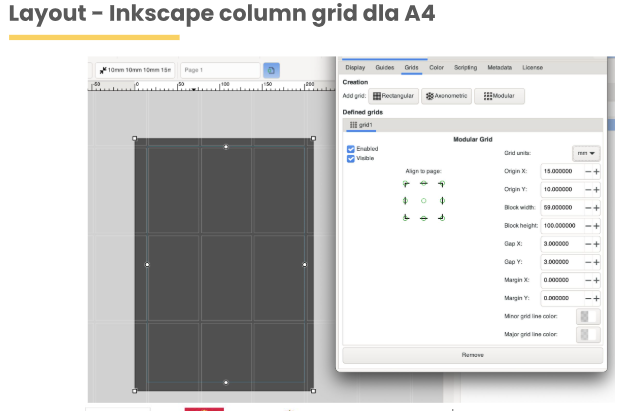The width and height of the screenshot is (632, 411).
Task: Decrease Origin Y with minus button
Action: pyautogui.click(x=588, y=190)
